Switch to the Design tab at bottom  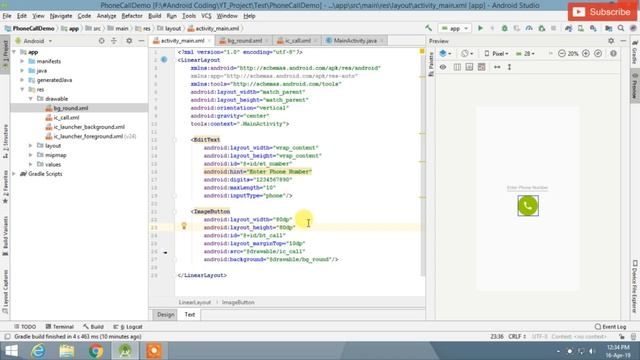pos(165,315)
